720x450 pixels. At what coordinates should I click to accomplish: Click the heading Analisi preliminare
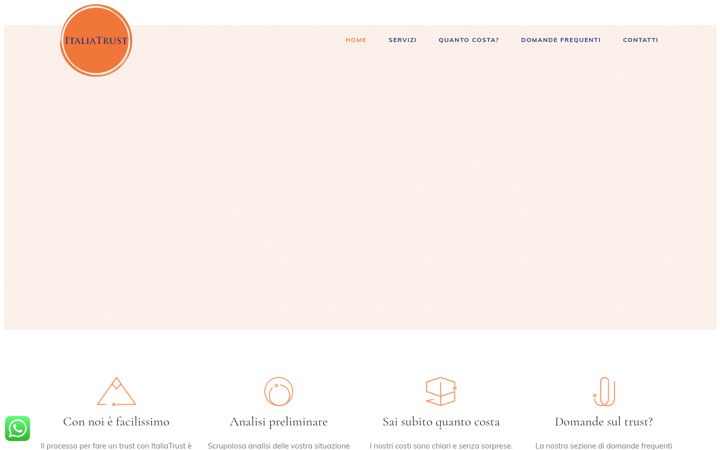pyautogui.click(x=279, y=422)
